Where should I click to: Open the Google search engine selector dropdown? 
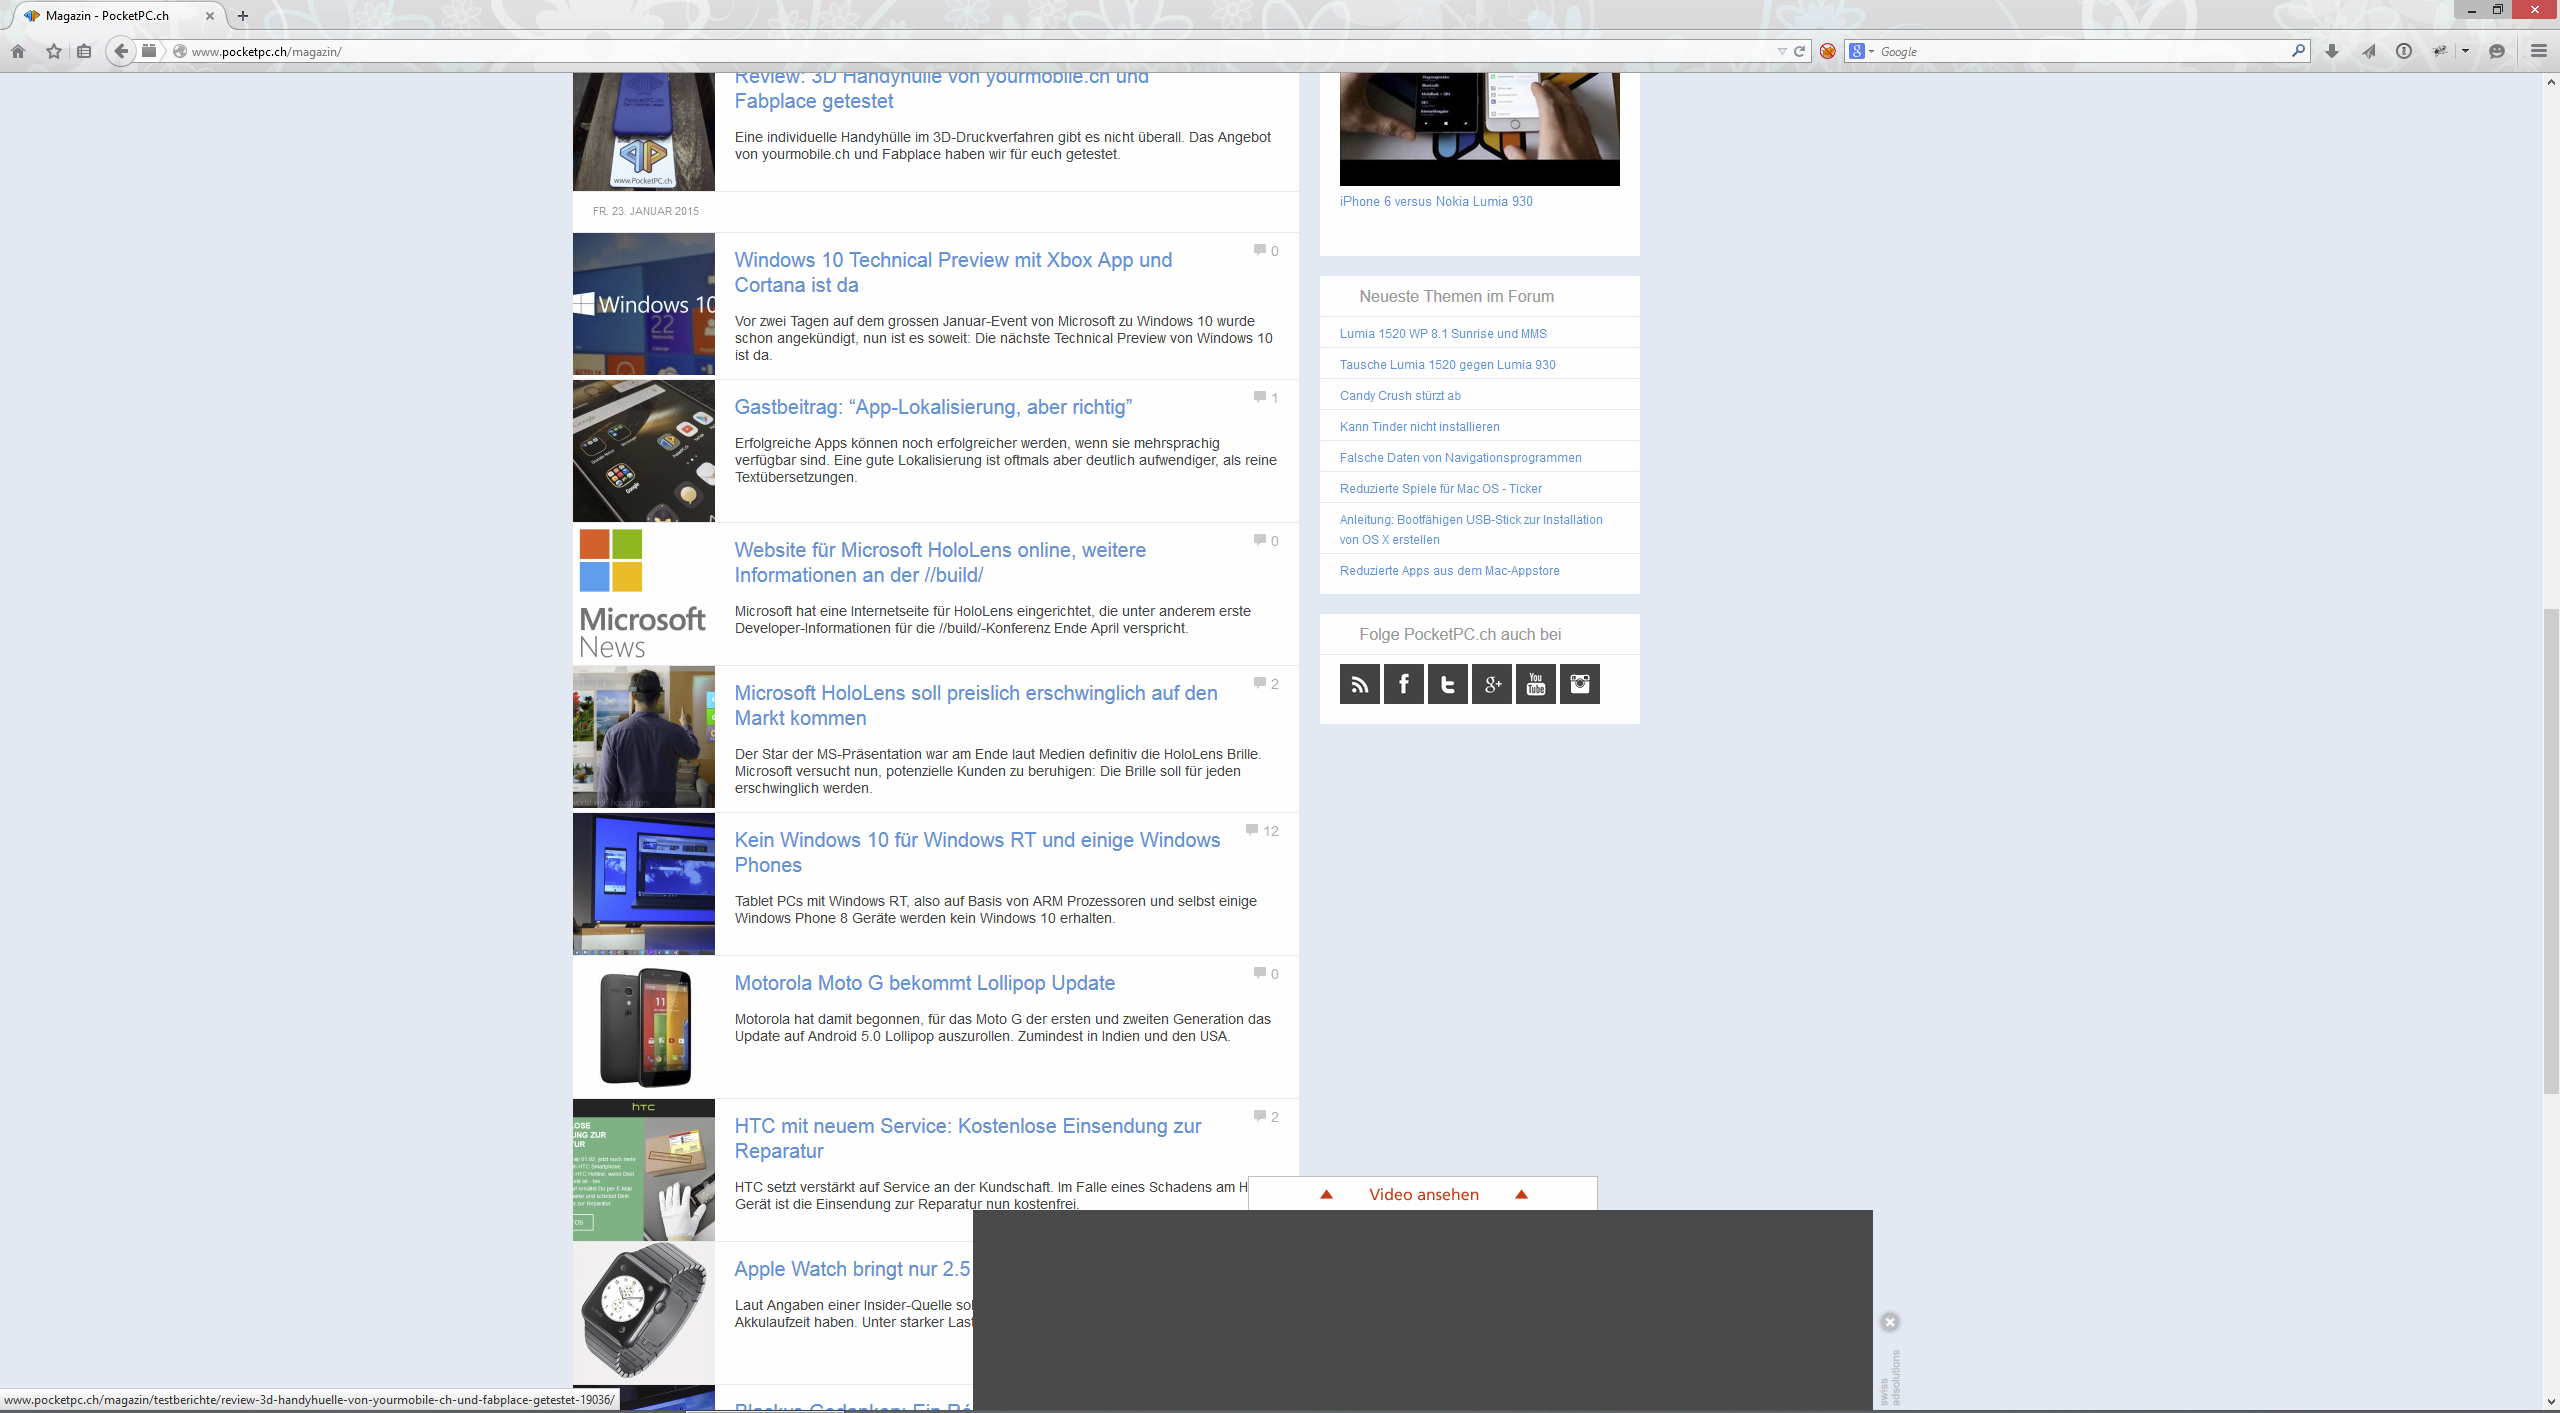(1861, 51)
